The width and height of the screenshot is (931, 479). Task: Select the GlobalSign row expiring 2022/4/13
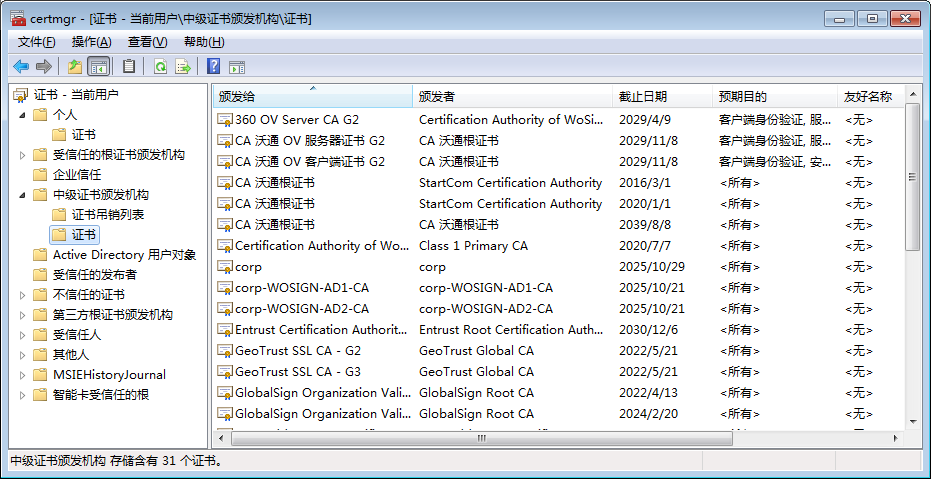(x=558, y=393)
